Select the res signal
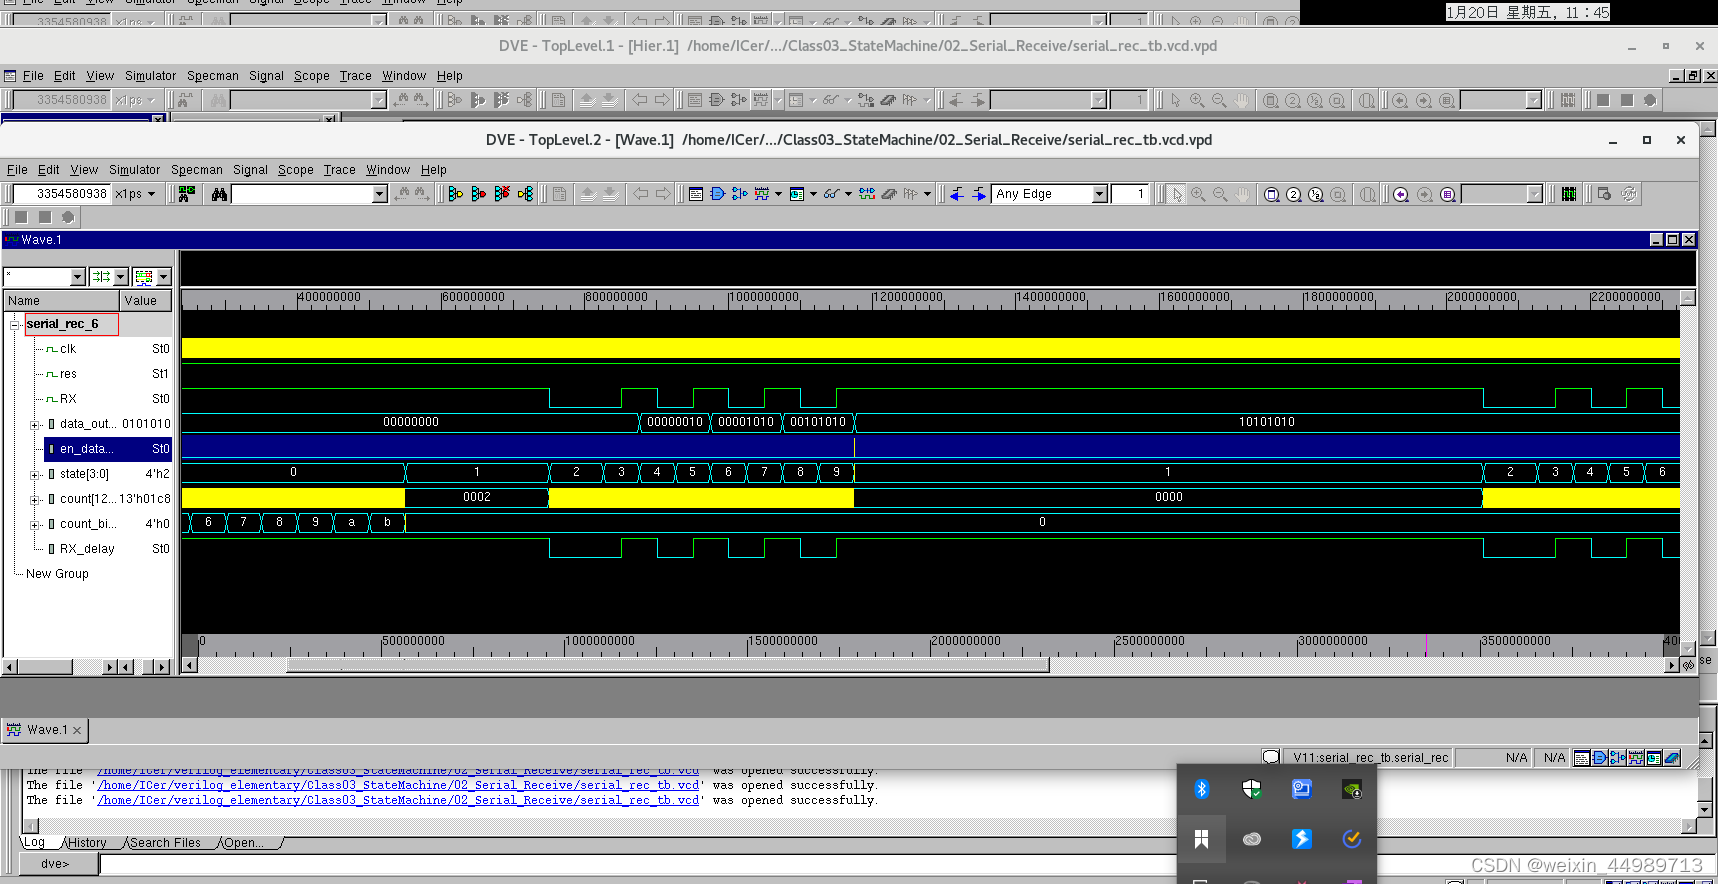 coord(68,374)
